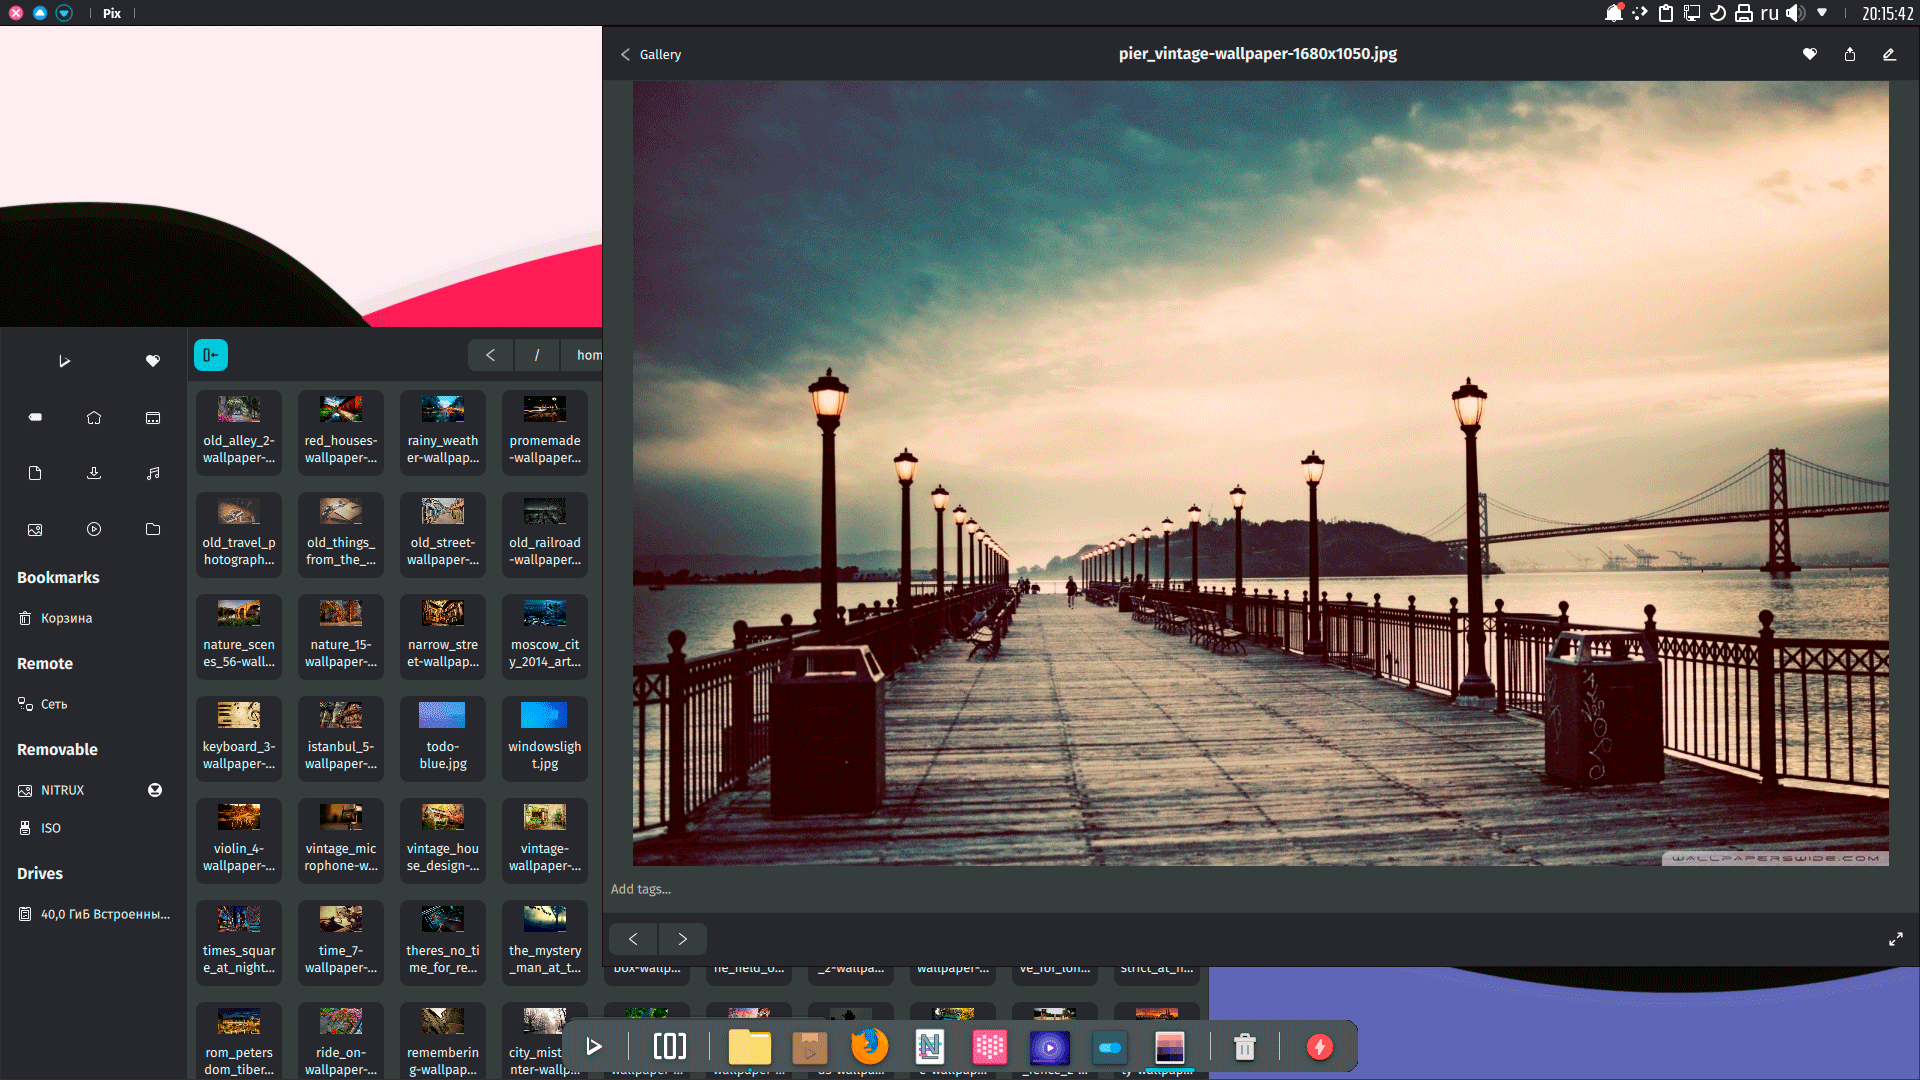The width and height of the screenshot is (1920, 1080).
Task: Open the Tags place icon
Action: click(35, 418)
